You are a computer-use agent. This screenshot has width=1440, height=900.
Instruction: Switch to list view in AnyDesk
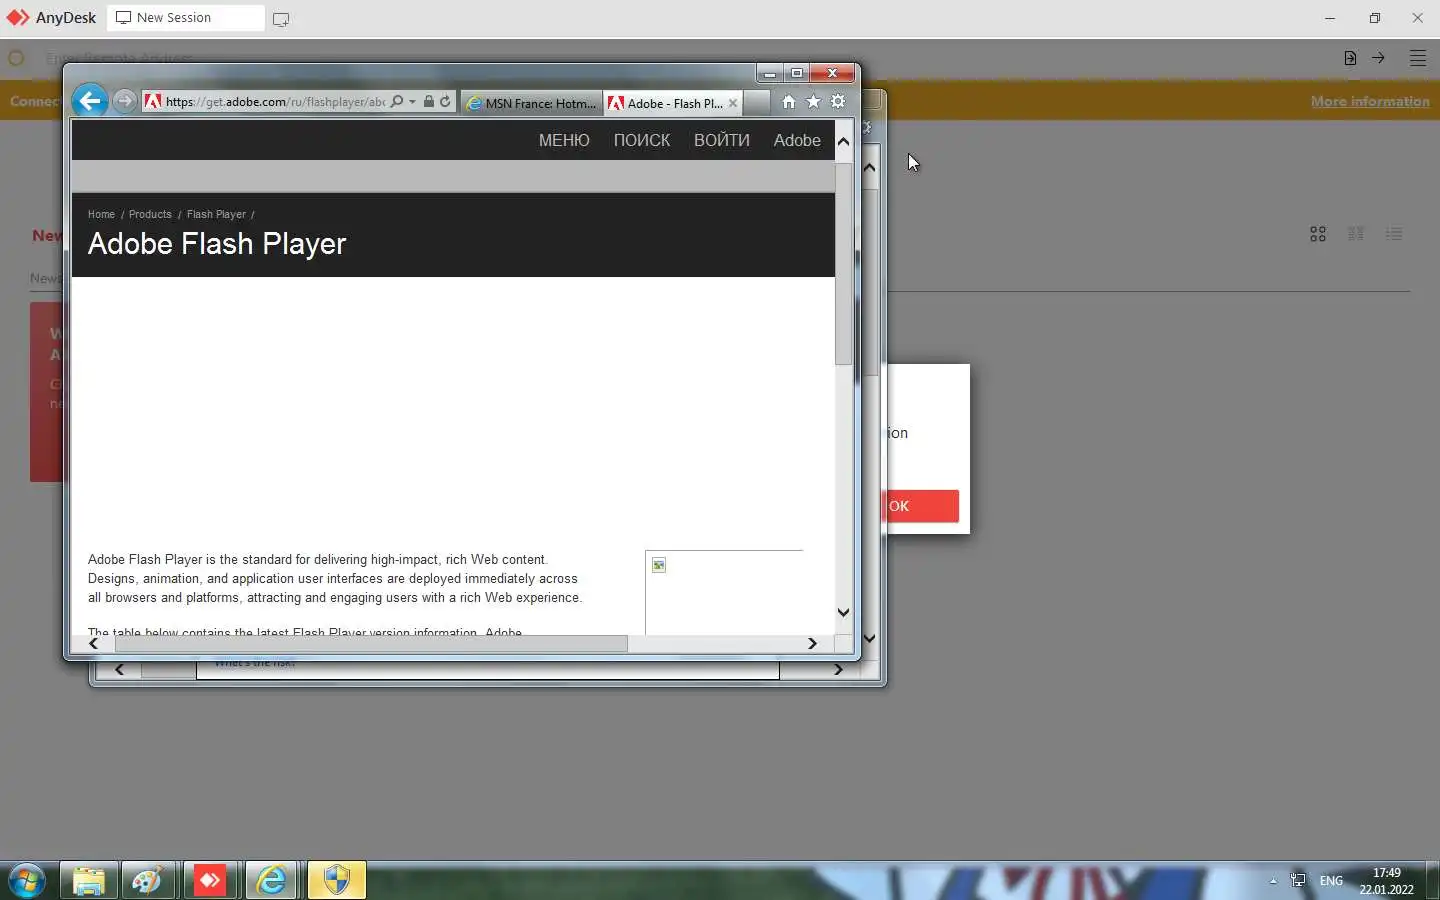(1394, 233)
